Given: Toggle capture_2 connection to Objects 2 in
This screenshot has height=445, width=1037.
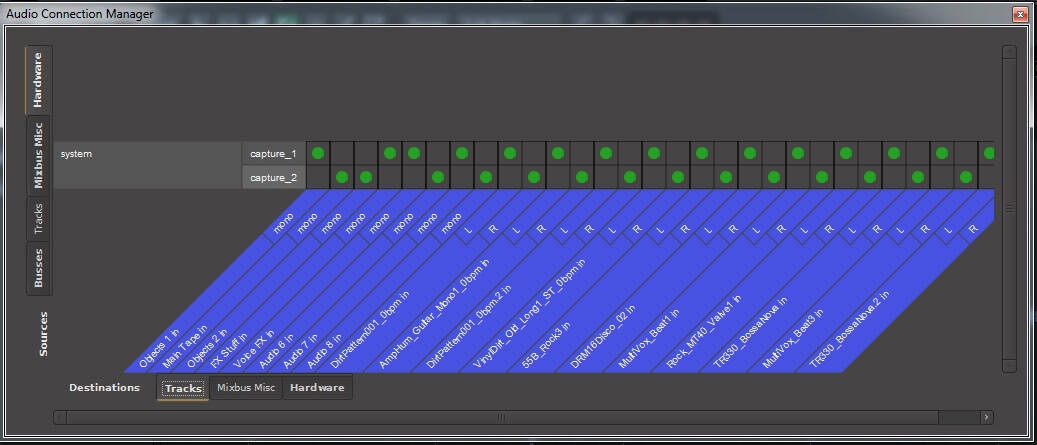Looking at the screenshot, I should (x=366, y=177).
